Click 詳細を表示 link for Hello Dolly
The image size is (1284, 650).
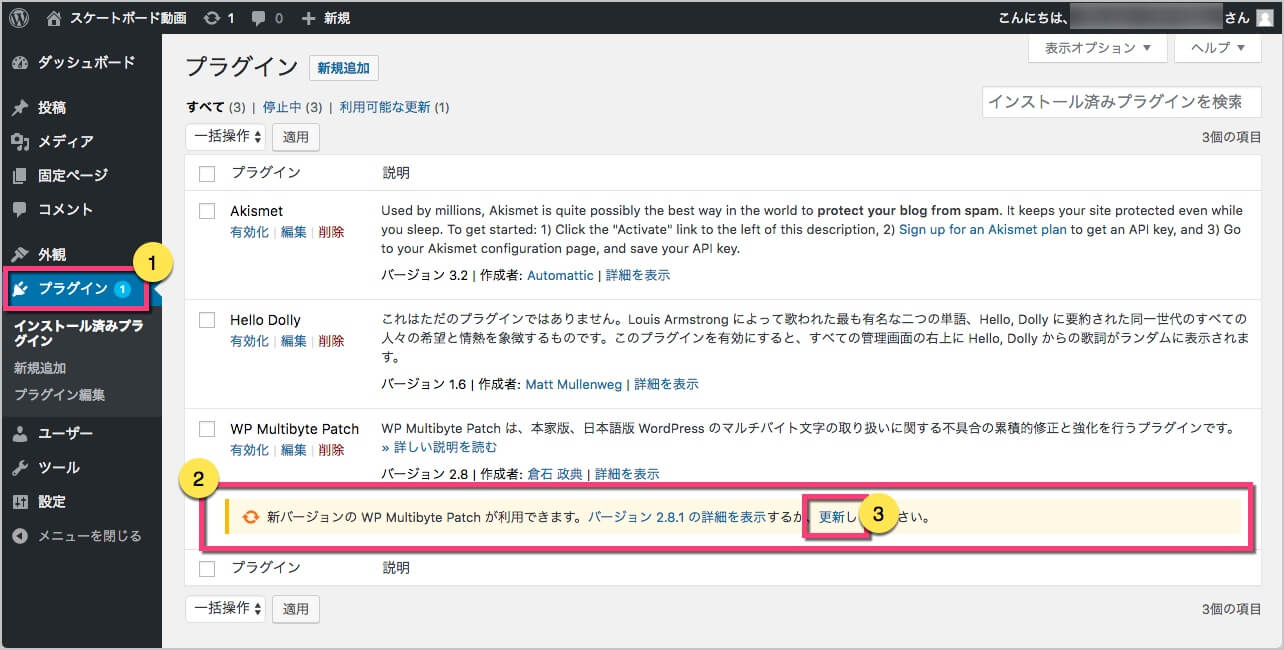click(x=667, y=384)
